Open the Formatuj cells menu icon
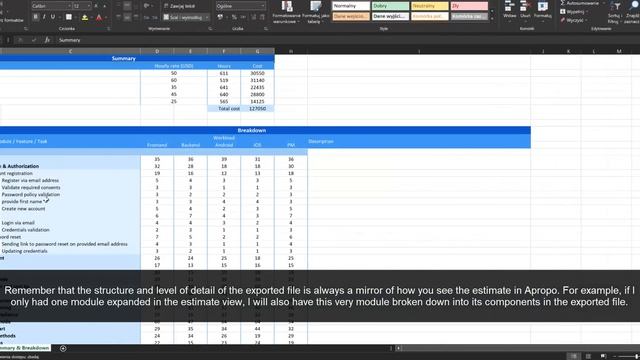This screenshot has height=360, width=640. (542, 6)
